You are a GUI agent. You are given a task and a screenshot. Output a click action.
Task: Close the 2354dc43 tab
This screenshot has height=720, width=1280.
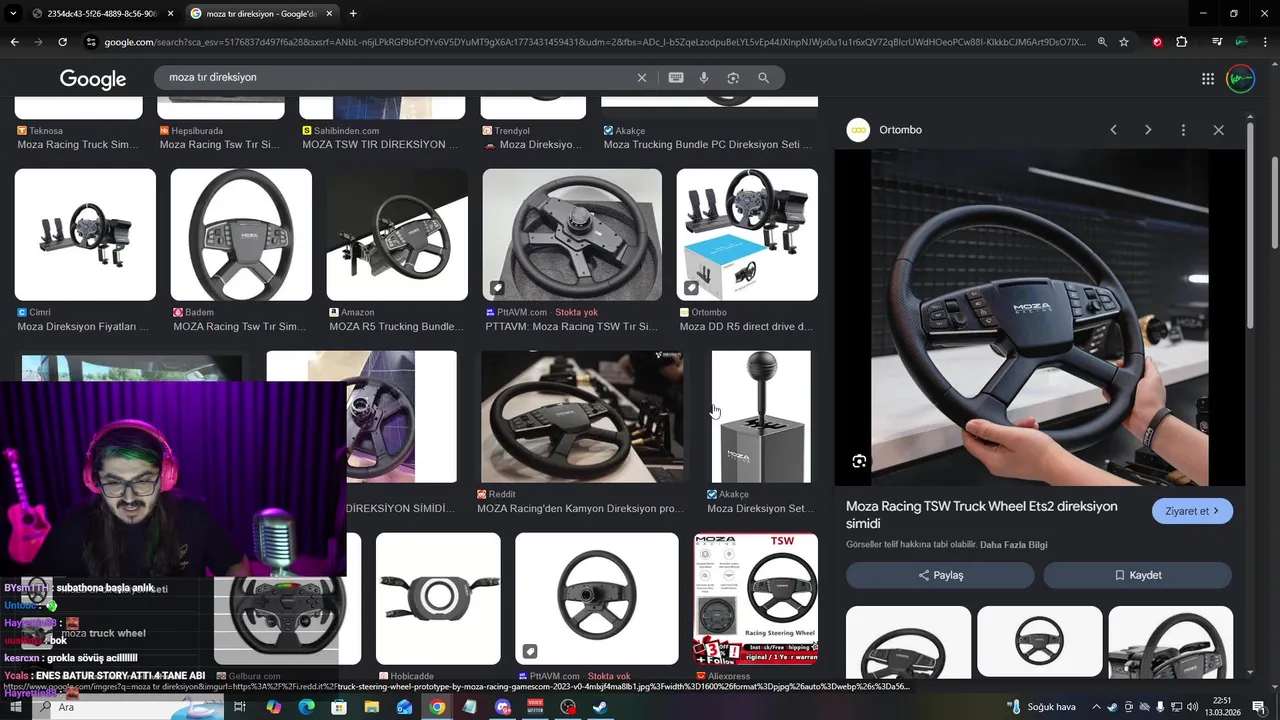pos(170,13)
